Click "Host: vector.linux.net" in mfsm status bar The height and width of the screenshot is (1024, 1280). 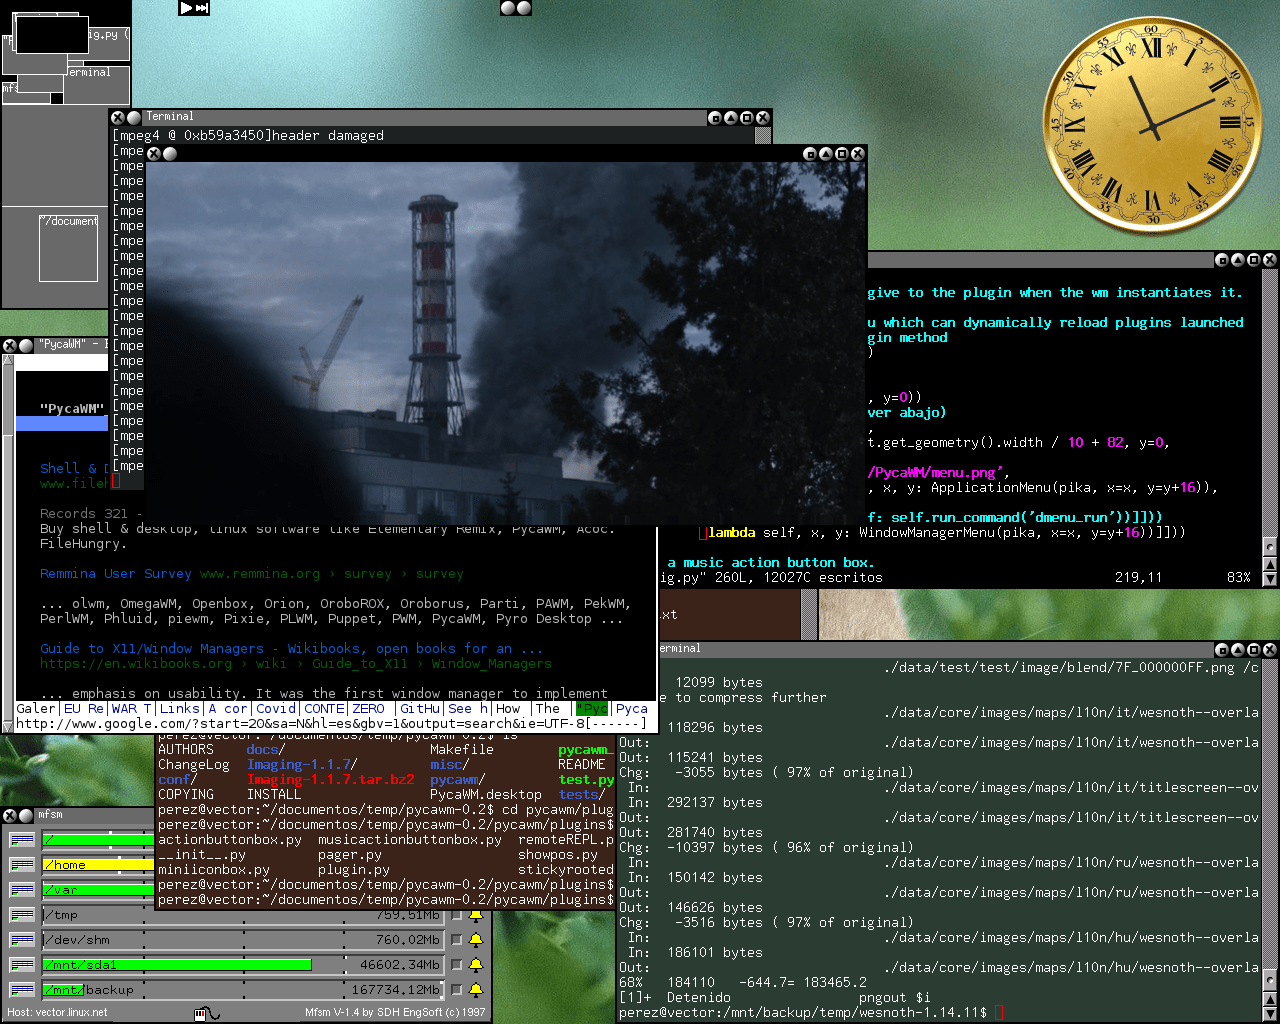[x=58, y=1013]
